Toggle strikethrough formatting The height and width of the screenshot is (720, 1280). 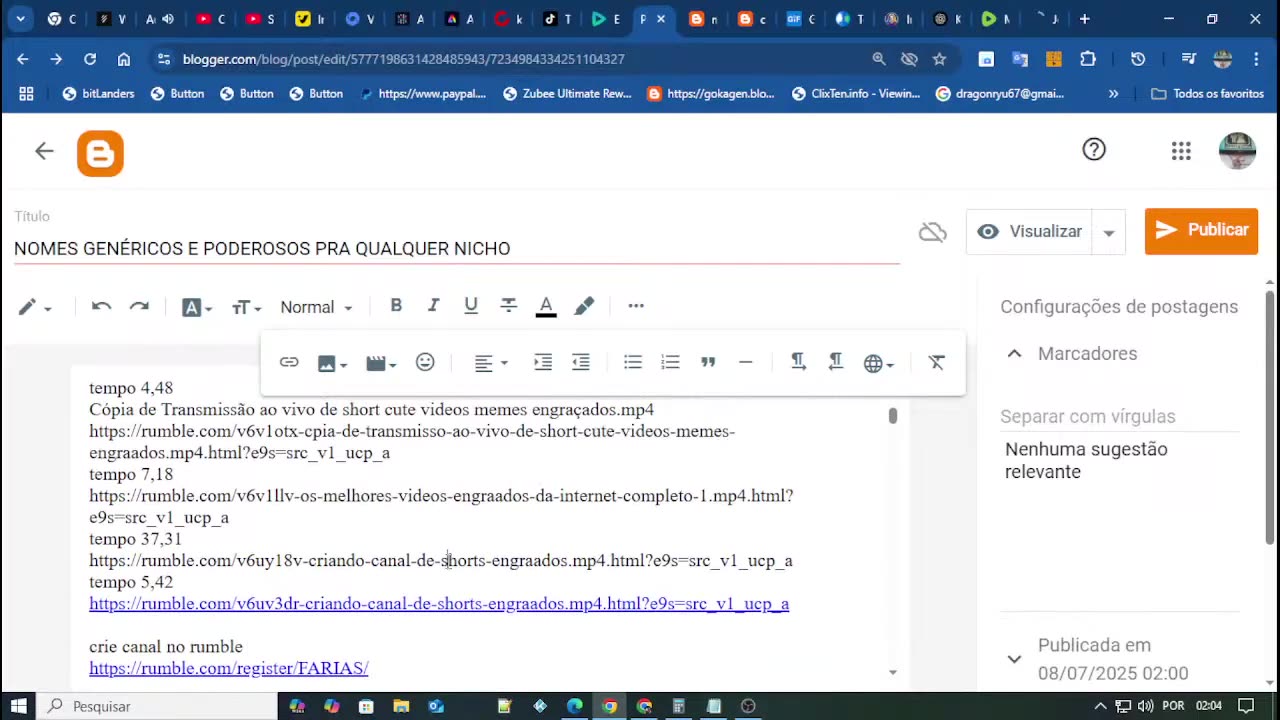tap(508, 306)
